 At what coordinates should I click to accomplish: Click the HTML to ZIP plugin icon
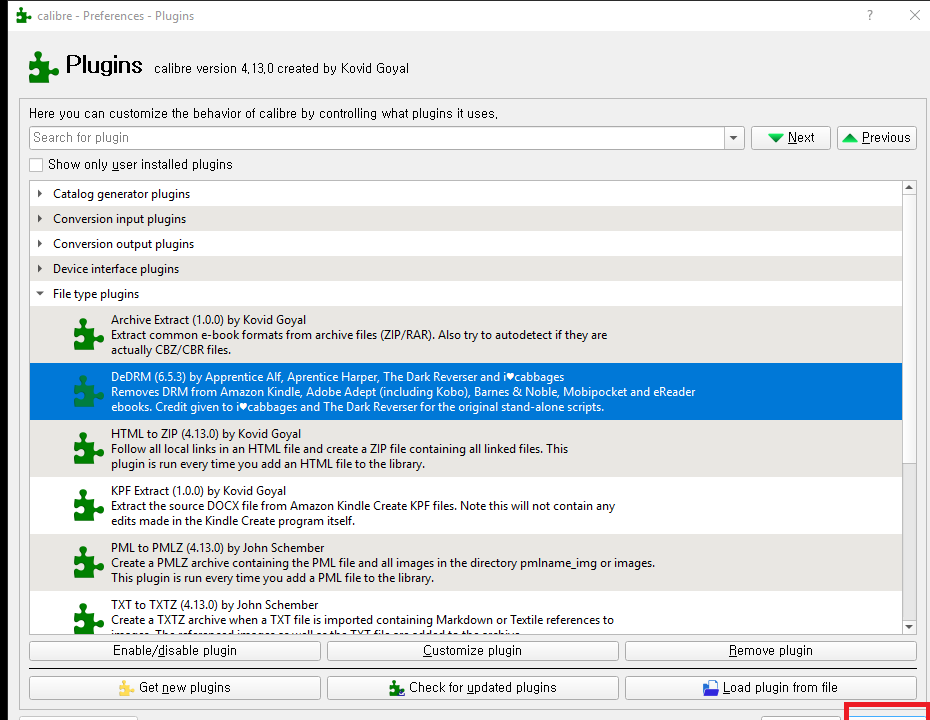(88, 448)
